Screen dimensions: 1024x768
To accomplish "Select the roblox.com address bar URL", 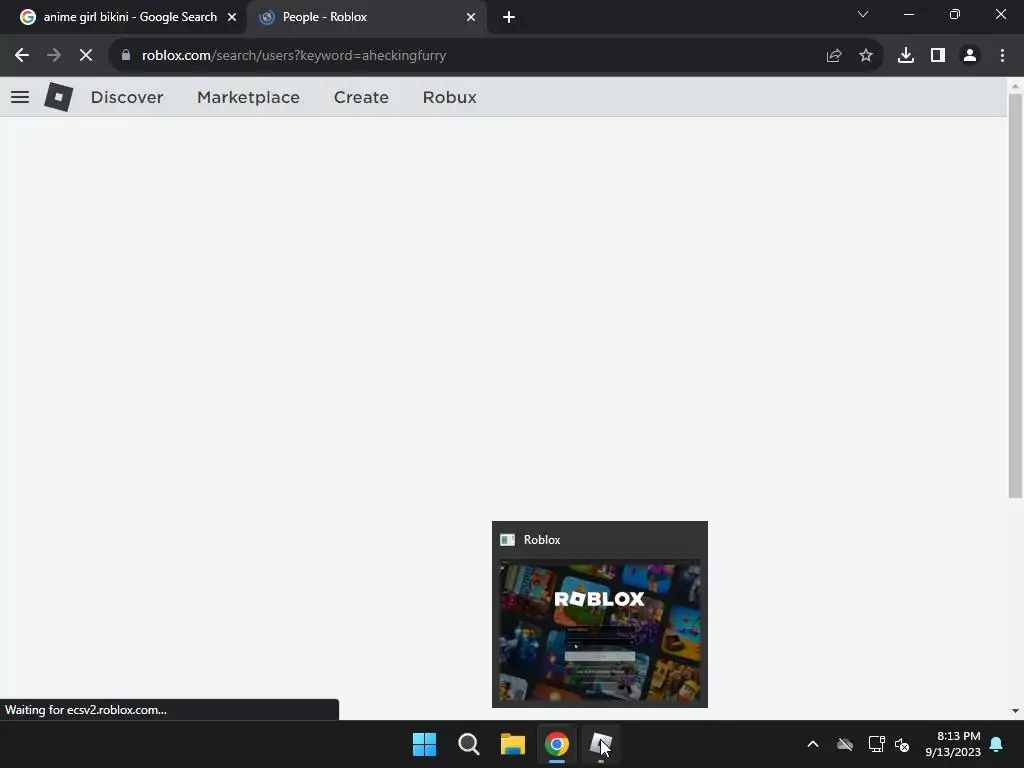I will tap(294, 56).
